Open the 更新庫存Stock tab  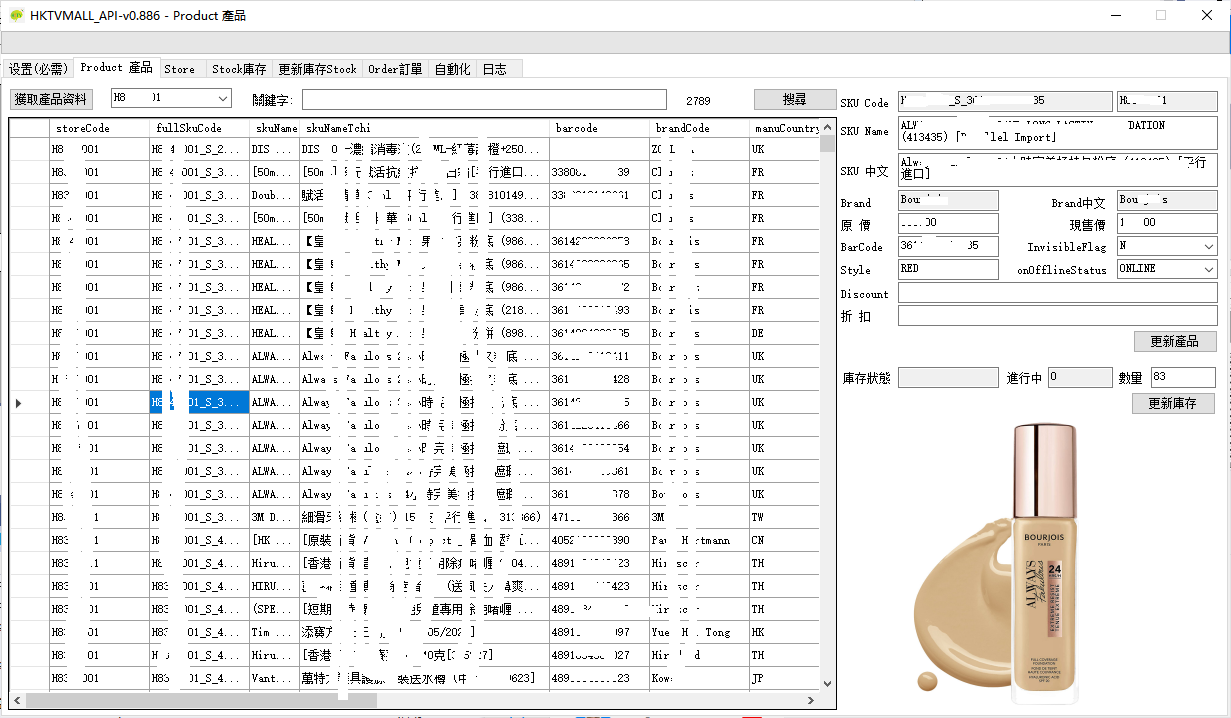click(x=317, y=69)
